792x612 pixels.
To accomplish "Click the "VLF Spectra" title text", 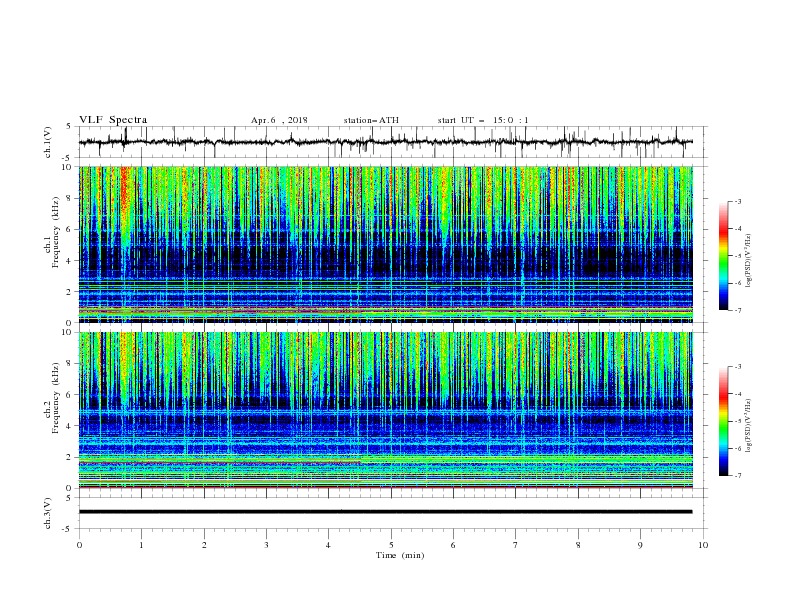I will click(x=113, y=120).
